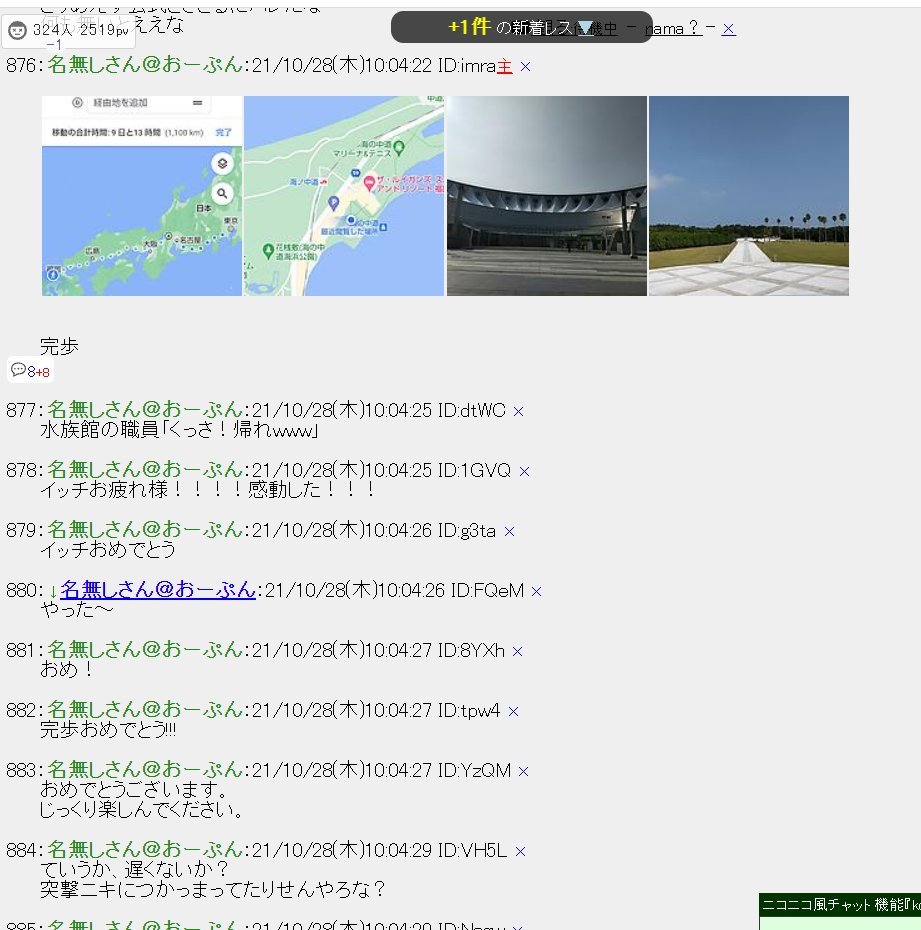Click the viewer count smiley icon
This screenshot has height=930, width=921.
(x=18, y=31)
